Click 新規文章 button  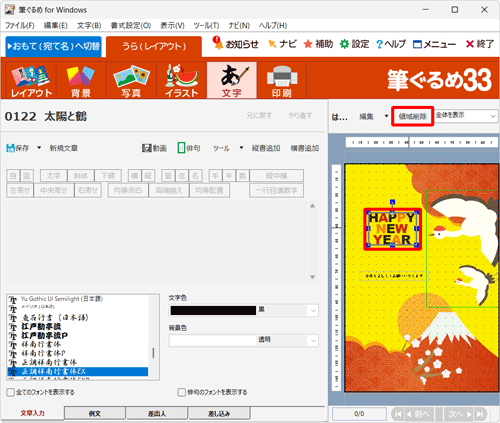tap(63, 148)
